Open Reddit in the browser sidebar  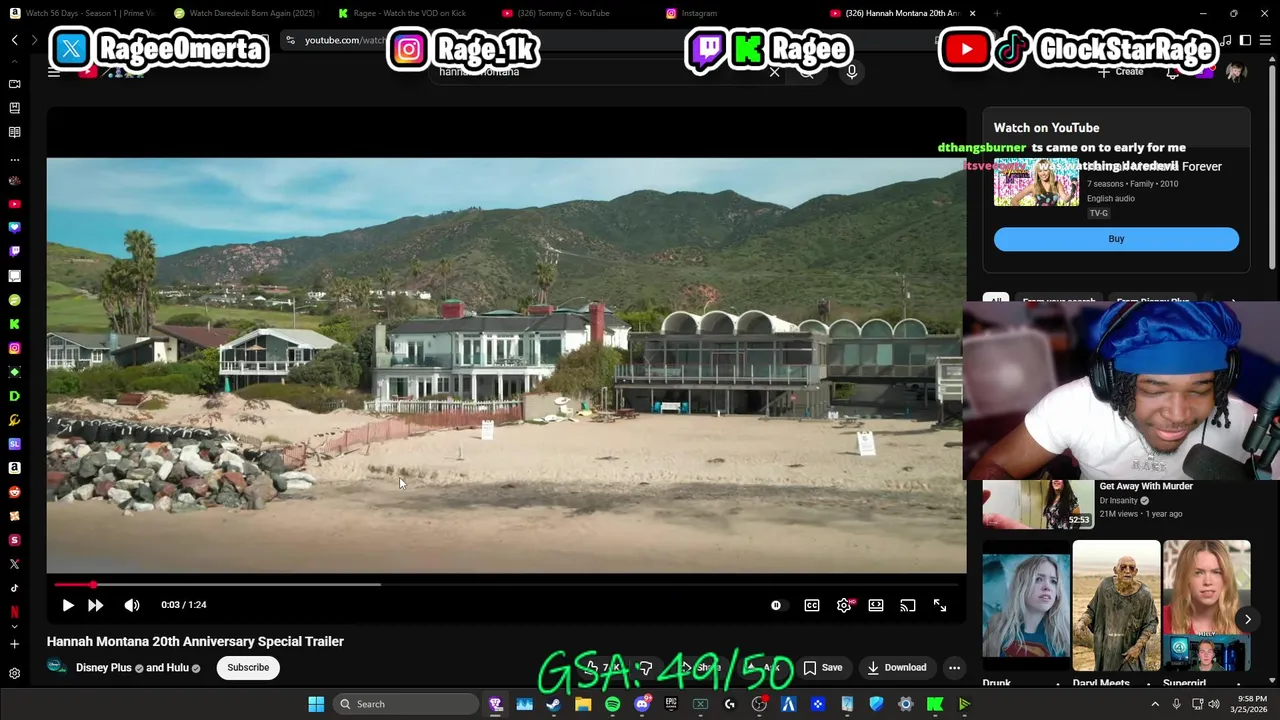pyautogui.click(x=14, y=492)
